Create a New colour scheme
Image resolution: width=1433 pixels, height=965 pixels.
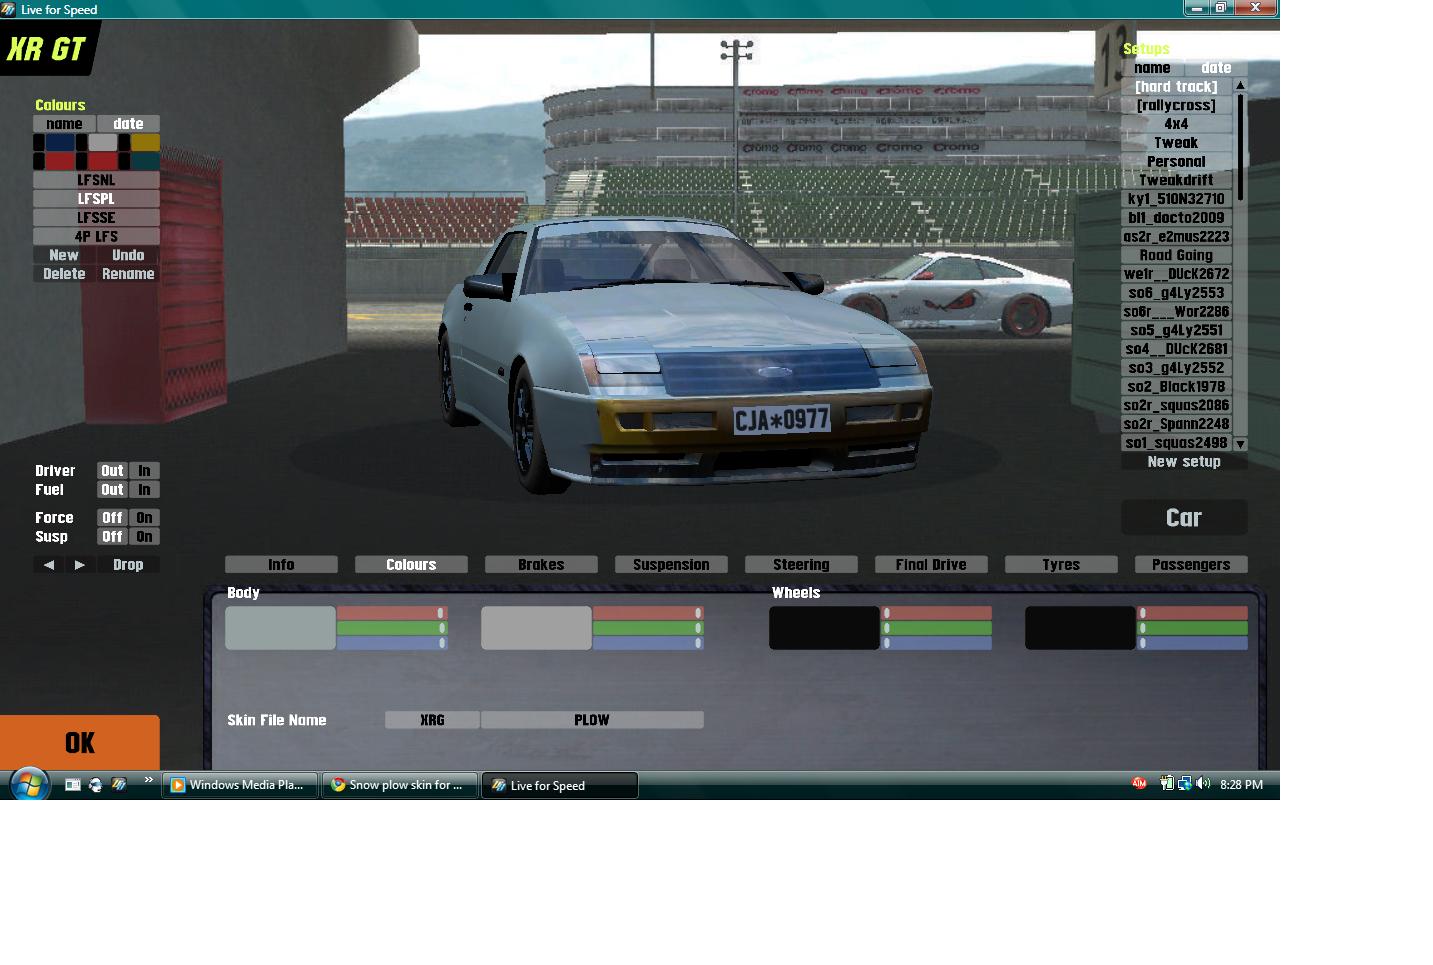[64, 255]
